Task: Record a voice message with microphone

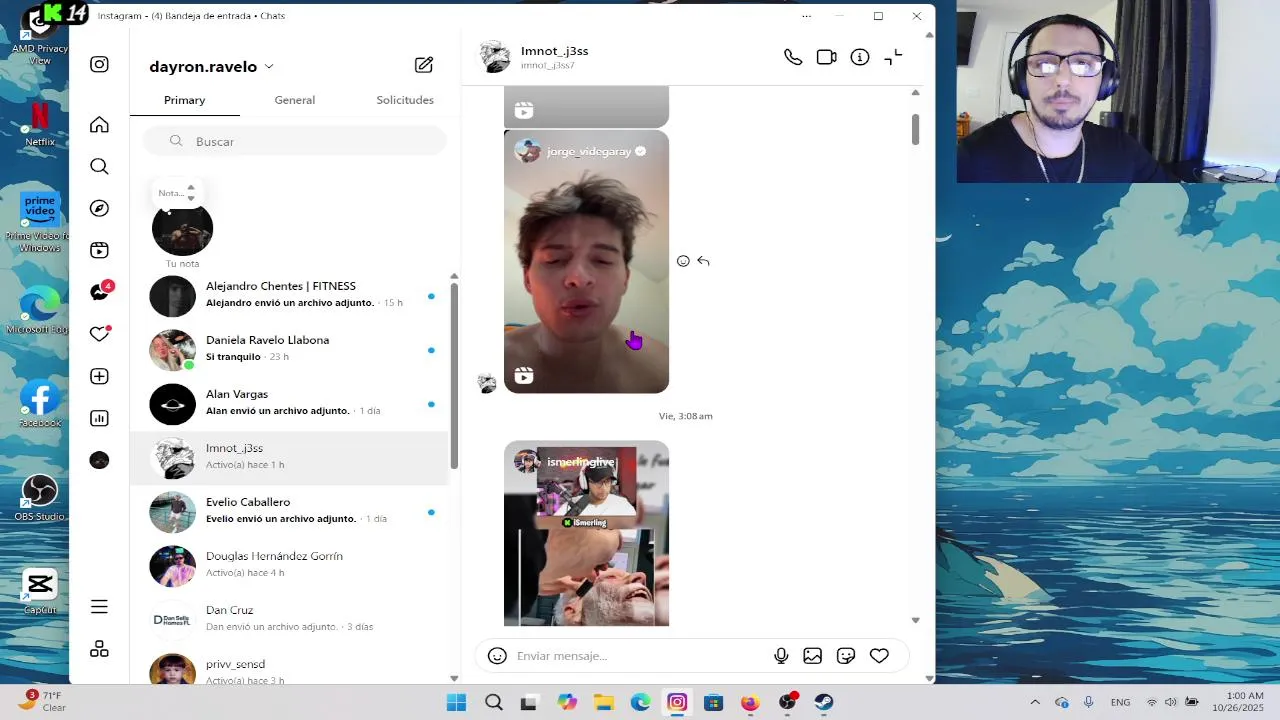Action: coord(781,656)
